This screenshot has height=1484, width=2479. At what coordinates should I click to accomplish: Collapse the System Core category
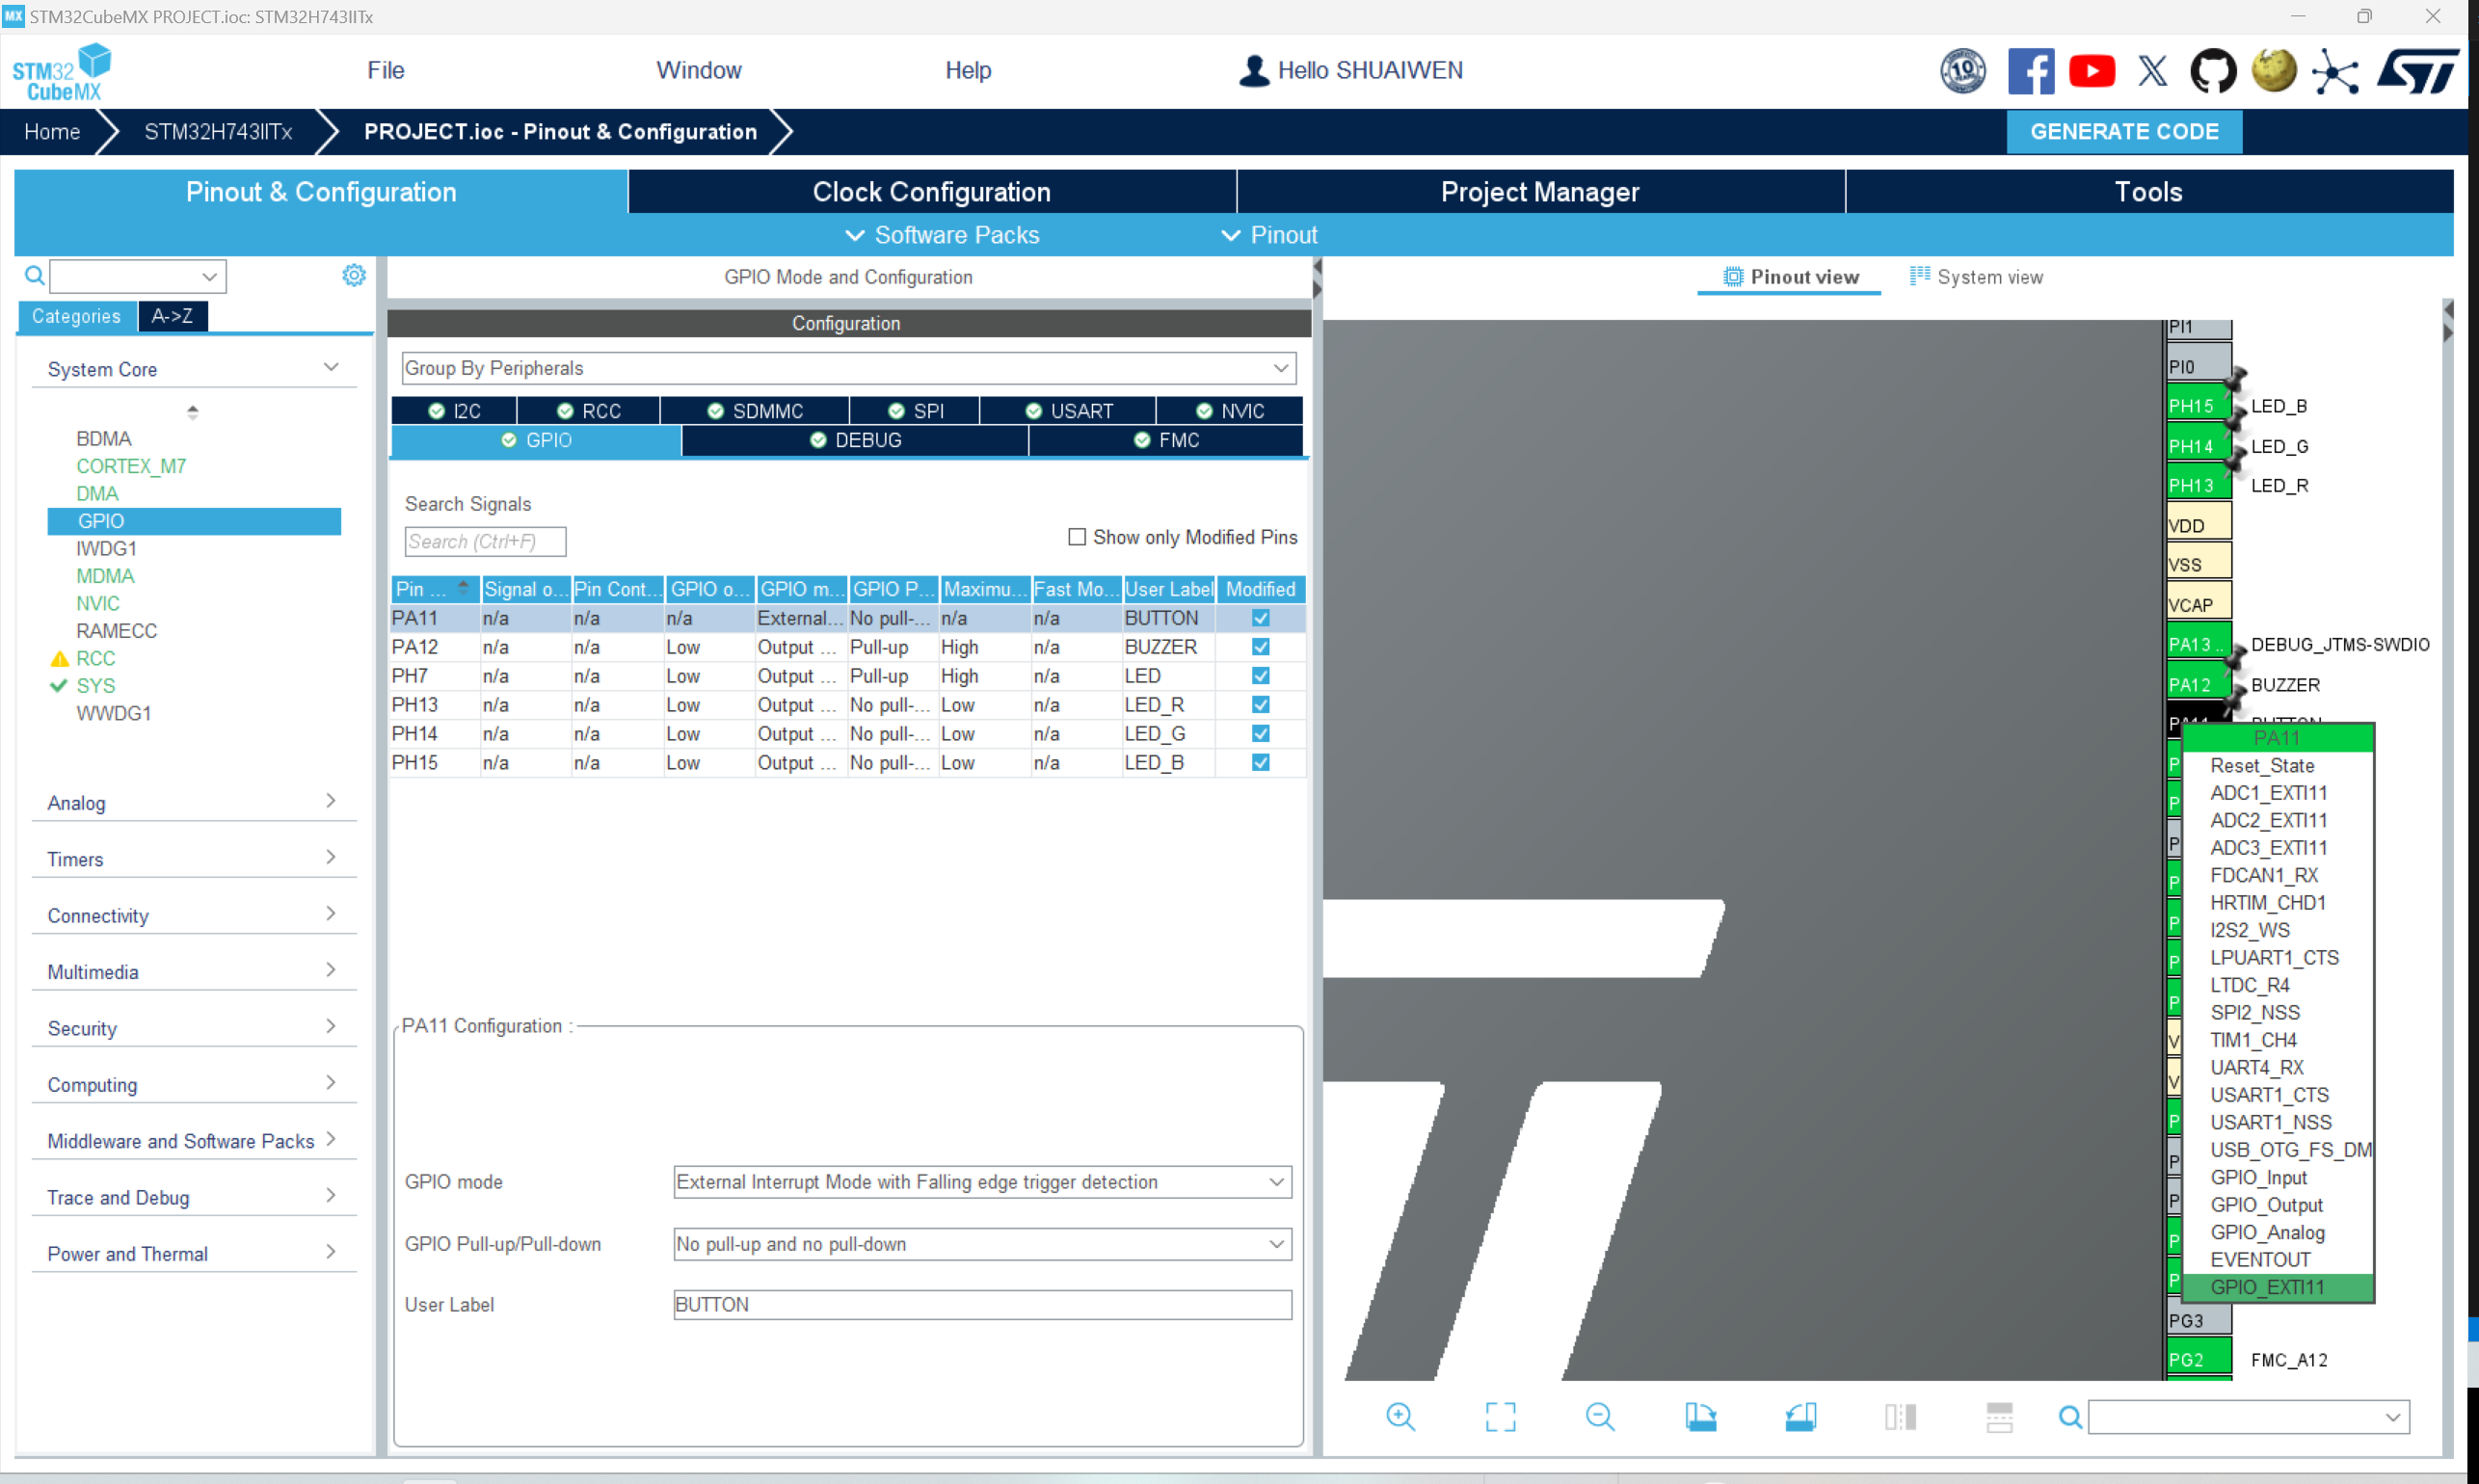[x=331, y=368]
